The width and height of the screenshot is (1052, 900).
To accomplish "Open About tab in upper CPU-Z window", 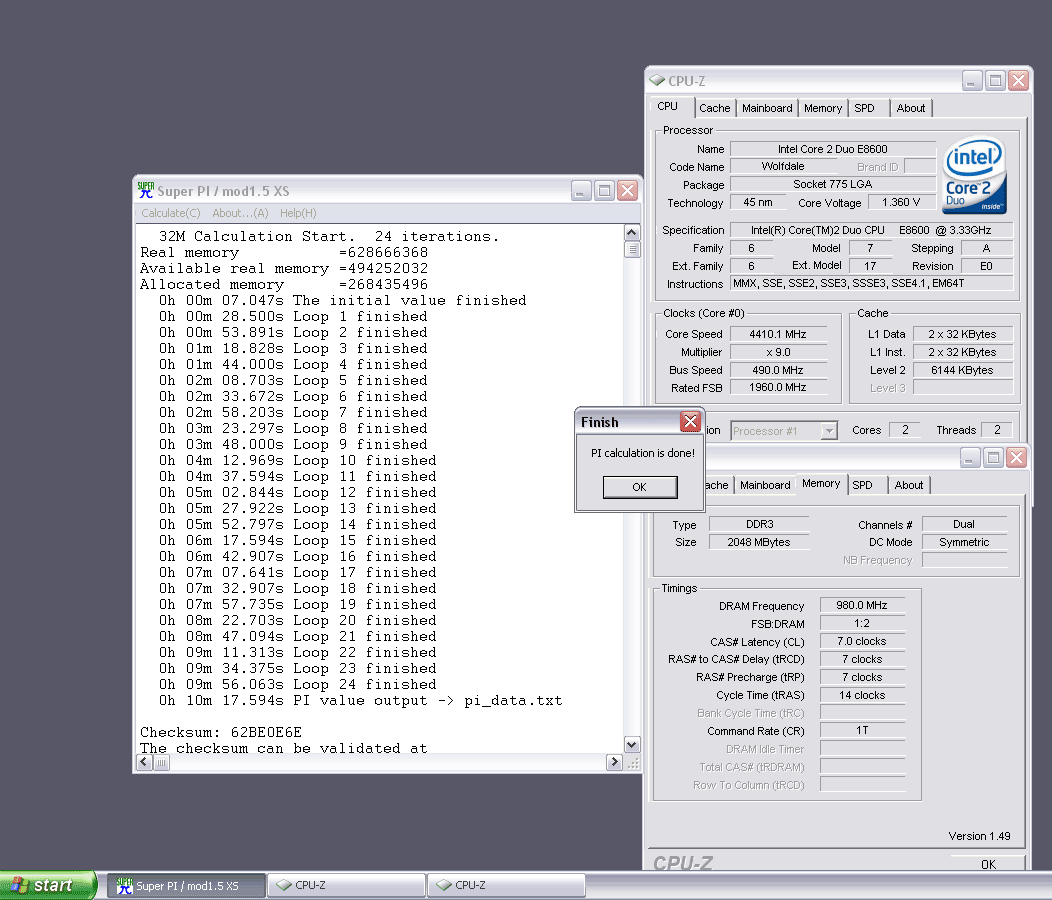I will click(910, 108).
